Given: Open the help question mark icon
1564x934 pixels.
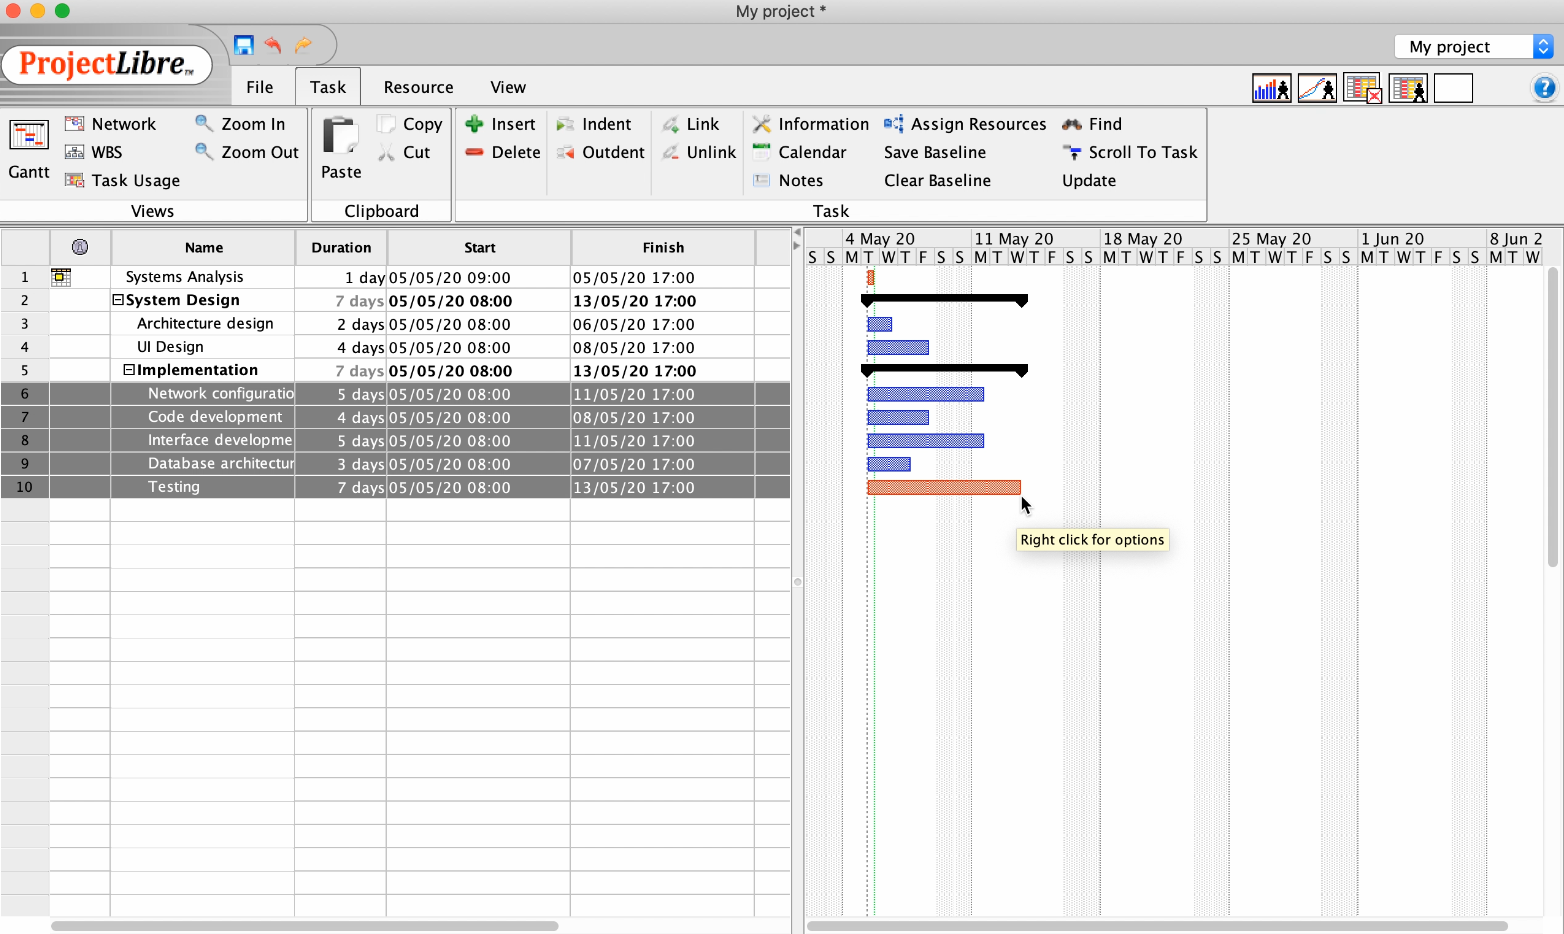Looking at the screenshot, I should point(1543,88).
